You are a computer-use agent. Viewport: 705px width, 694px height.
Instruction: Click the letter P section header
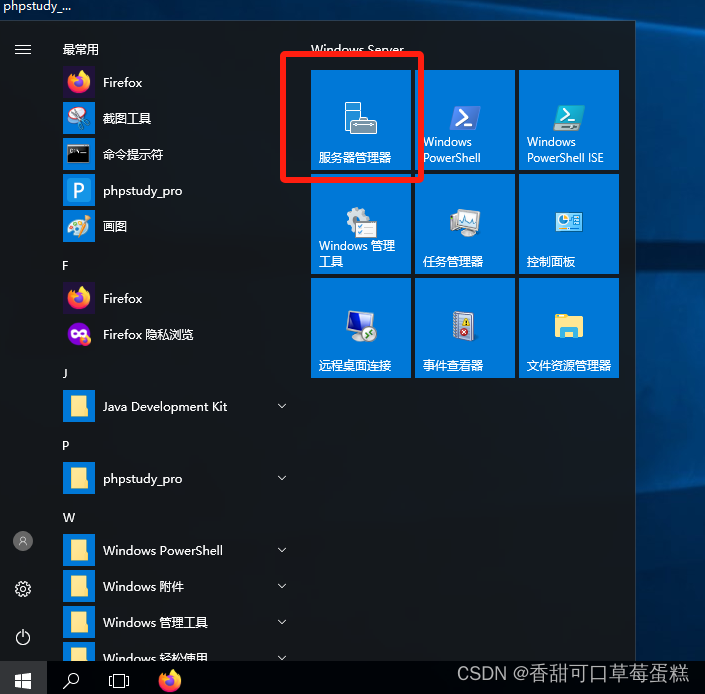pos(66,445)
